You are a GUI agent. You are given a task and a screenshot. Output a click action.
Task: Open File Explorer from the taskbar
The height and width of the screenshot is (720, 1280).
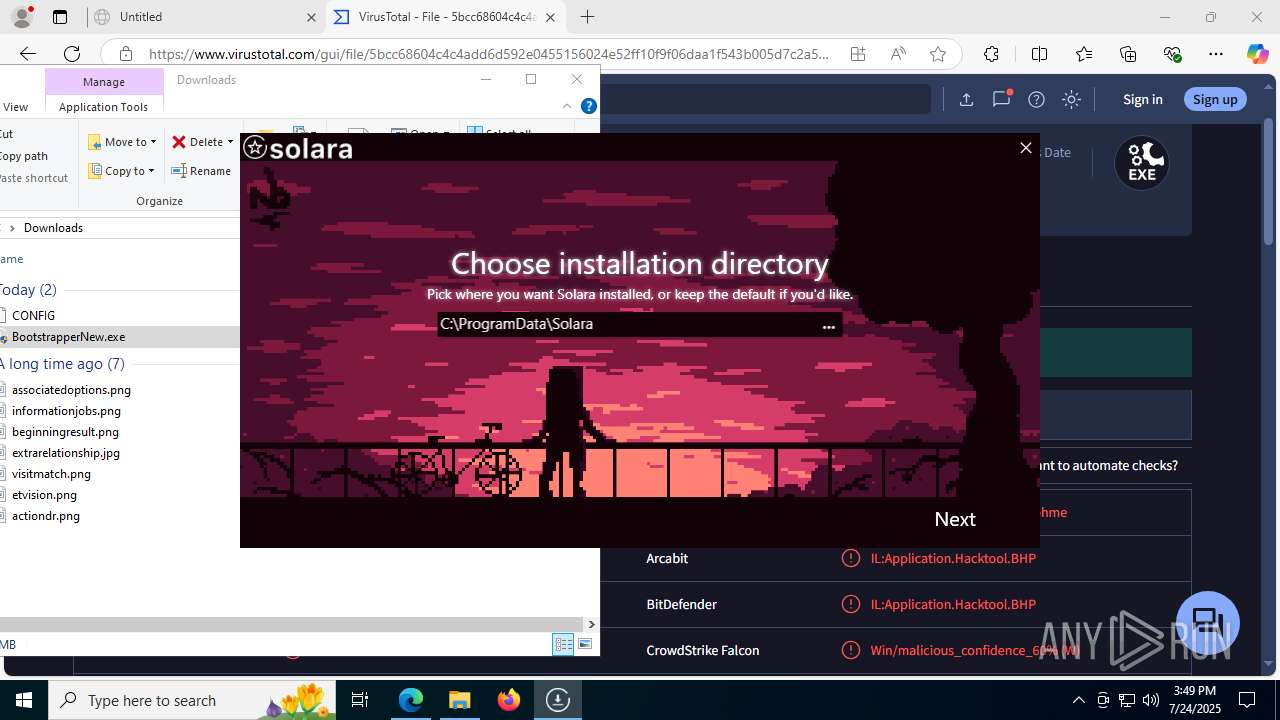click(459, 700)
